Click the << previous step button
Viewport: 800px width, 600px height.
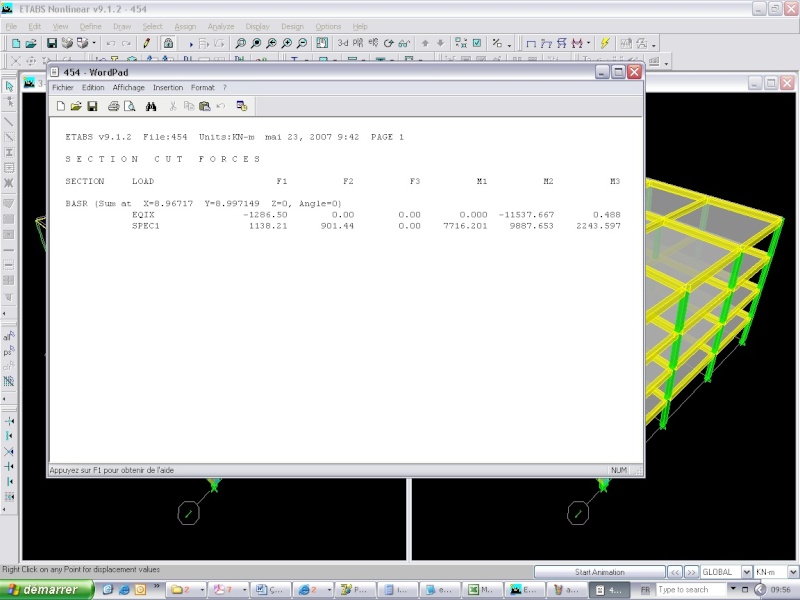click(674, 572)
